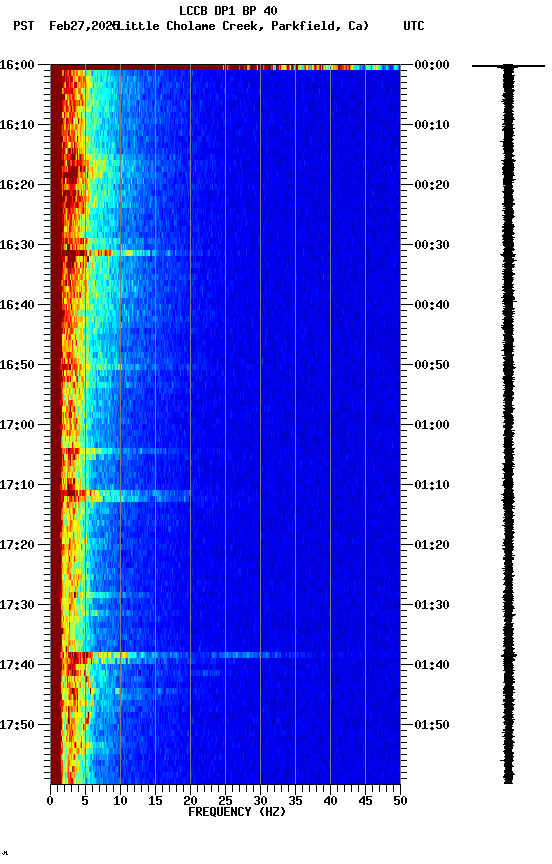Click the 16:10 PST time label
Screen dimensions: 552x864
point(17,125)
